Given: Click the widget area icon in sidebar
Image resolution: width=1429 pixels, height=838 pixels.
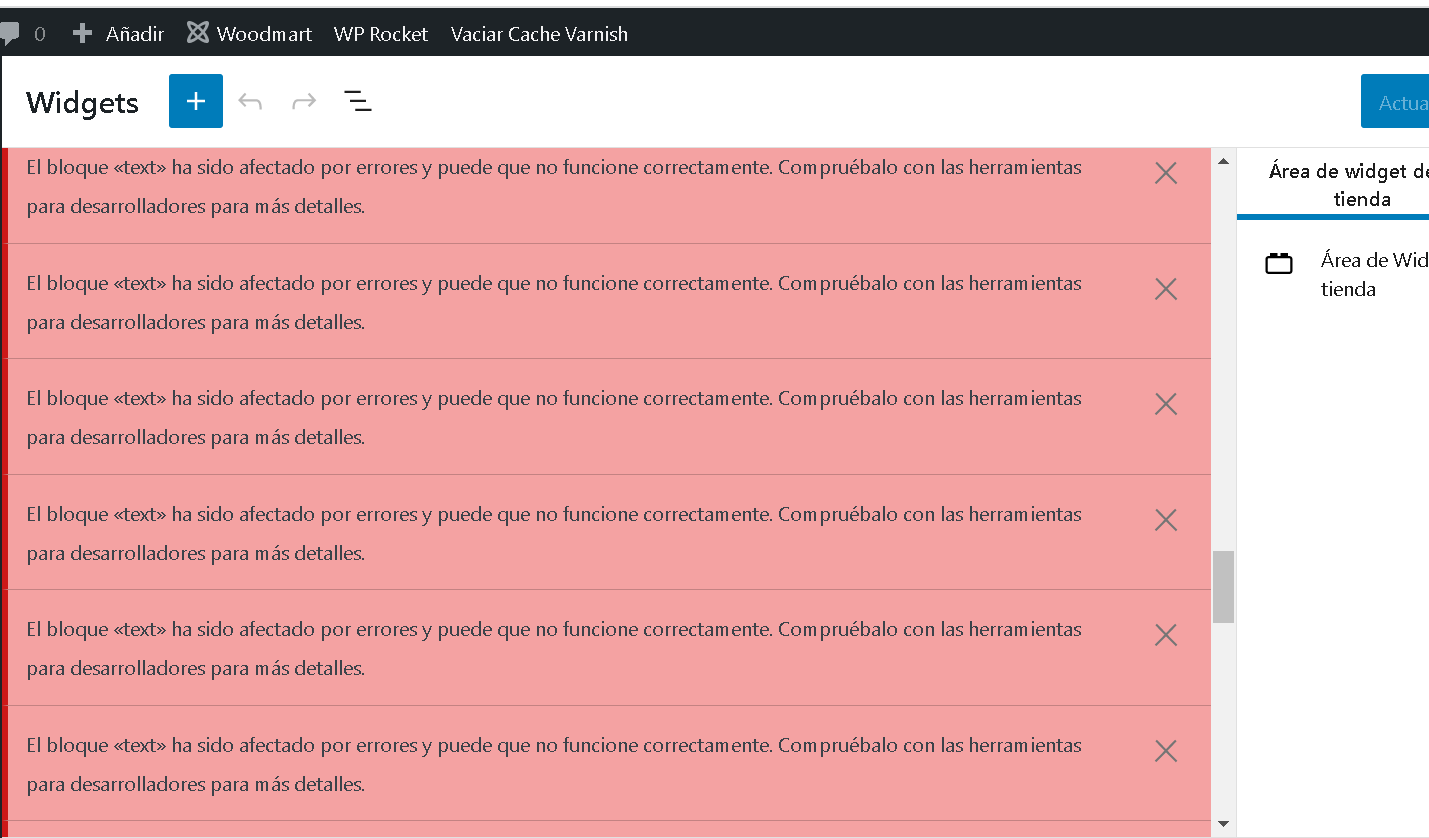Looking at the screenshot, I should [1279, 263].
